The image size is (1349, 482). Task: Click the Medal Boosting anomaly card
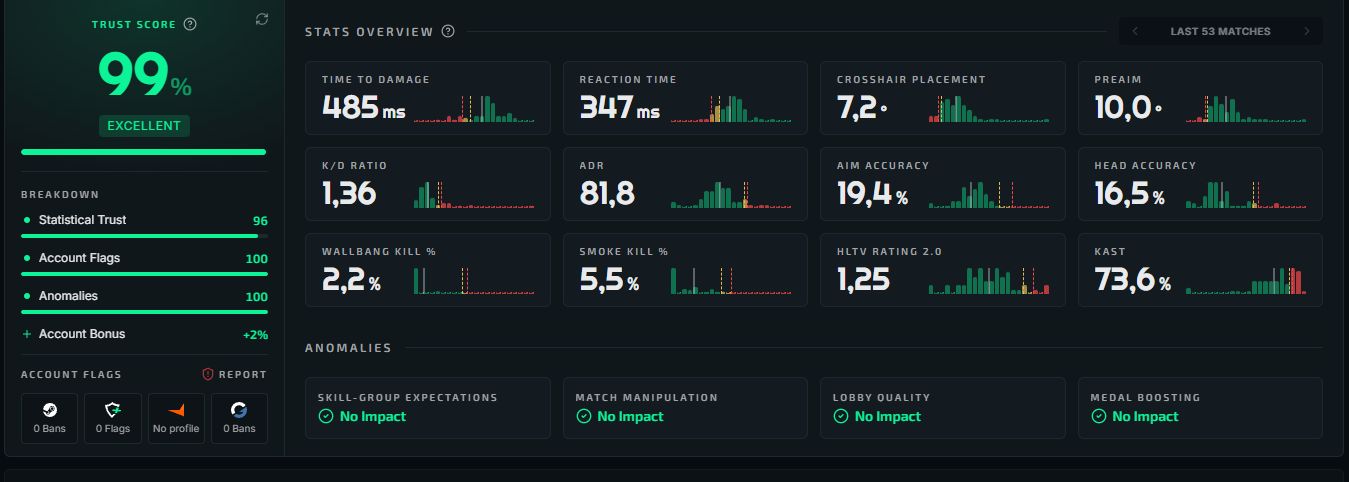click(x=1200, y=408)
